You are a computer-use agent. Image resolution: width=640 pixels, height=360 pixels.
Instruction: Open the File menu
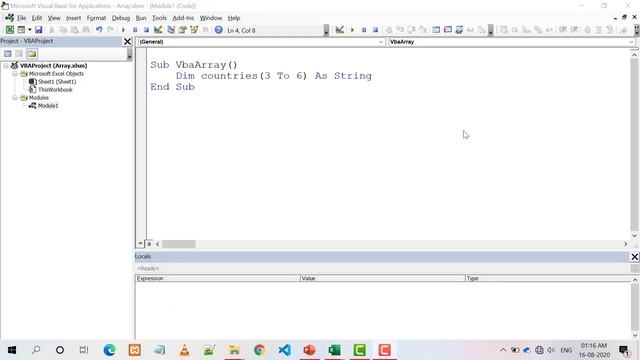21,18
